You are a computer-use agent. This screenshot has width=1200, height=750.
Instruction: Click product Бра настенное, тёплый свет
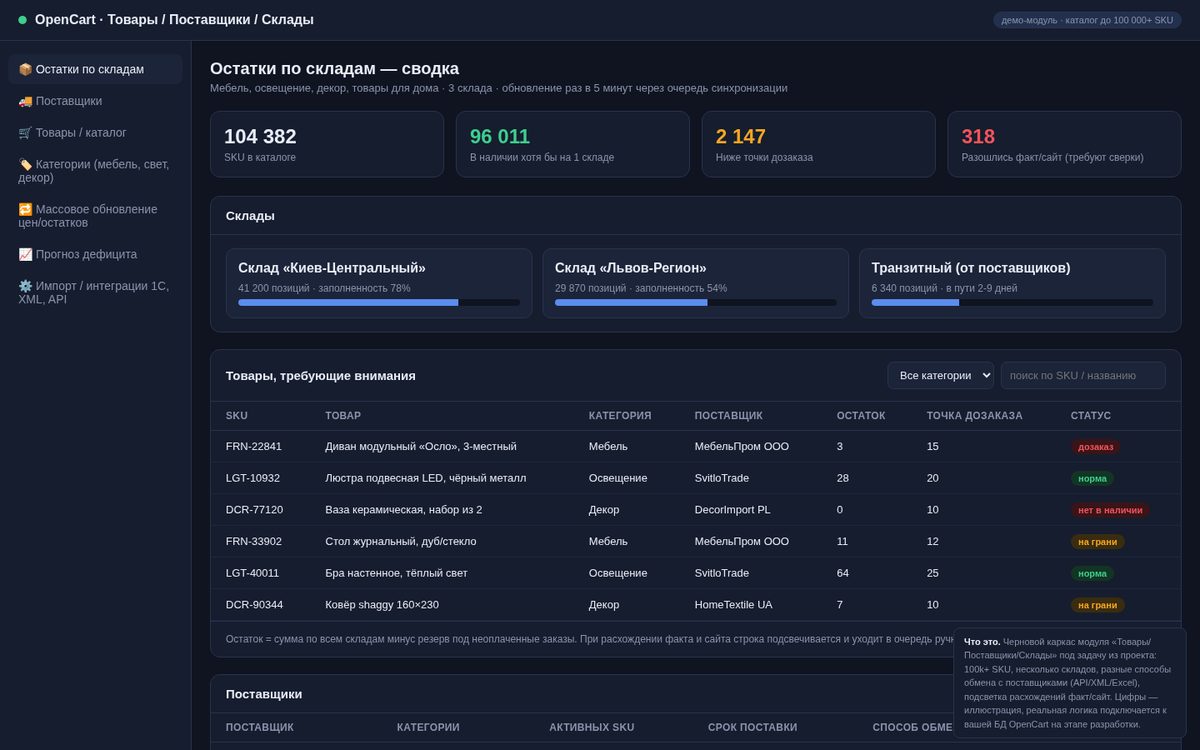[396, 573]
